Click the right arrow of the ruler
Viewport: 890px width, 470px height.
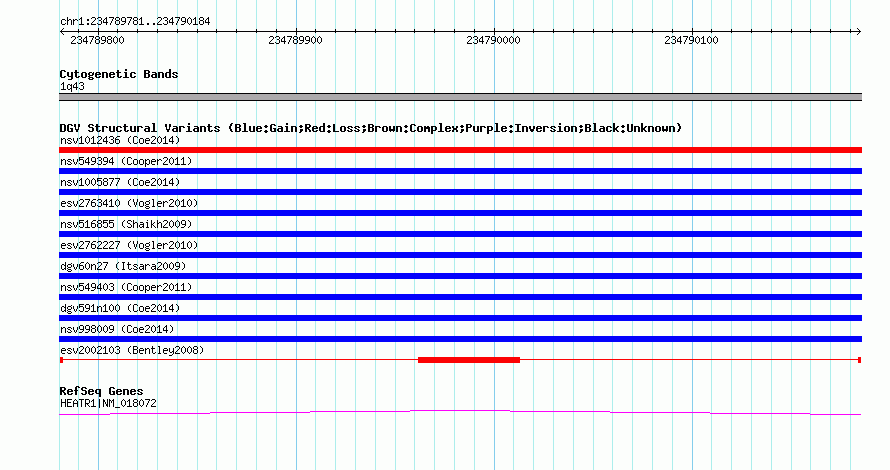pos(858,32)
